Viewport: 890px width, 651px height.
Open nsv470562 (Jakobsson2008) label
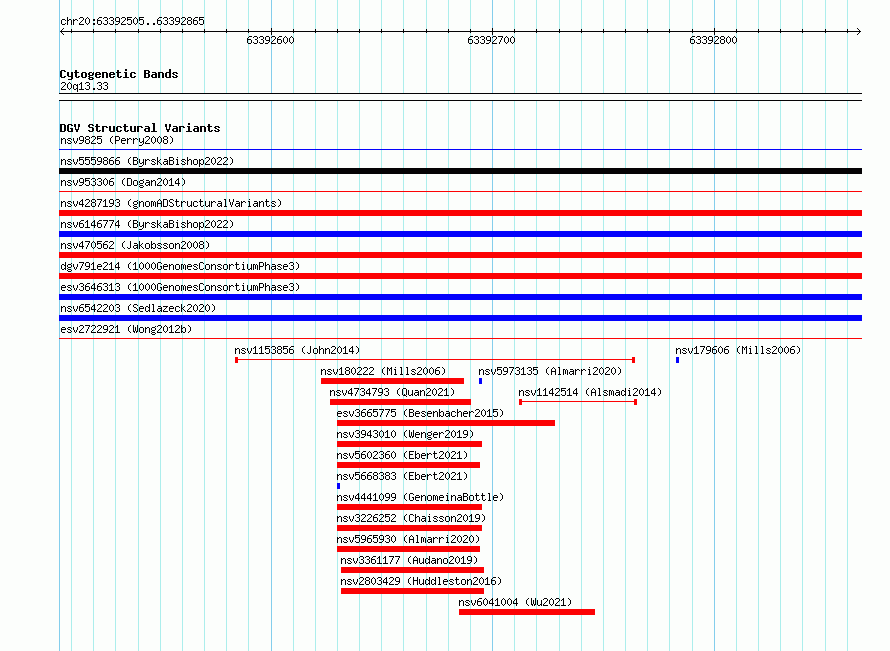tap(135, 245)
